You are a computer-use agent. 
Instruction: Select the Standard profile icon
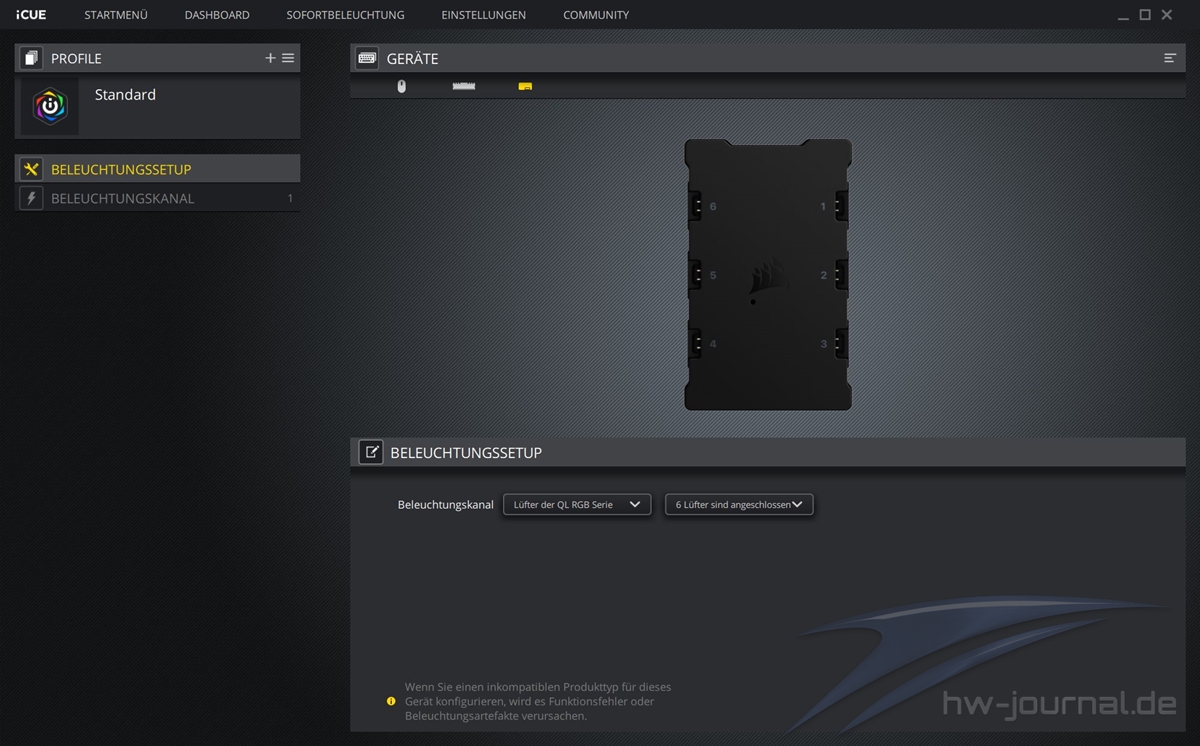tap(49, 106)
